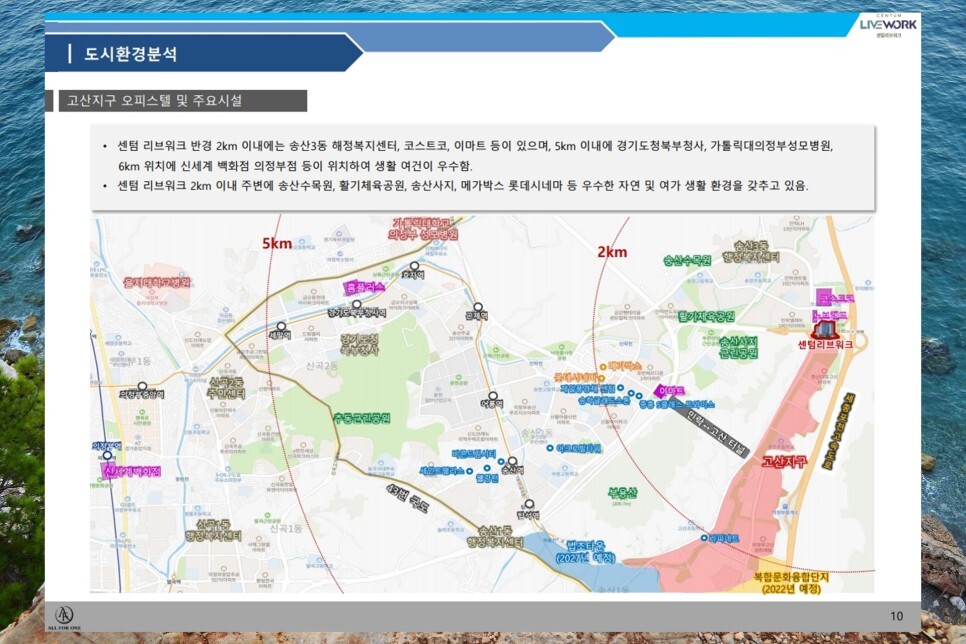
Task: Click the 곤제역 station circle marker
Action: pyautogui.click(x=477, y=307)
